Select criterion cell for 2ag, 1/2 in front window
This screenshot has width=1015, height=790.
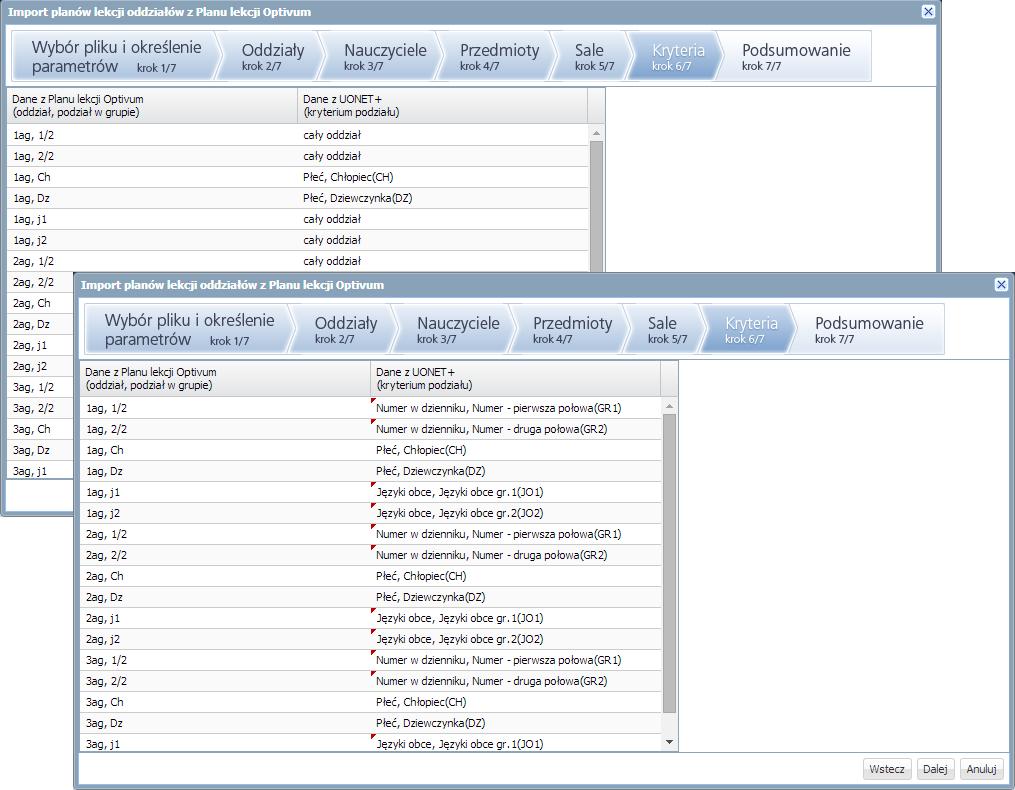pos(515,534)
